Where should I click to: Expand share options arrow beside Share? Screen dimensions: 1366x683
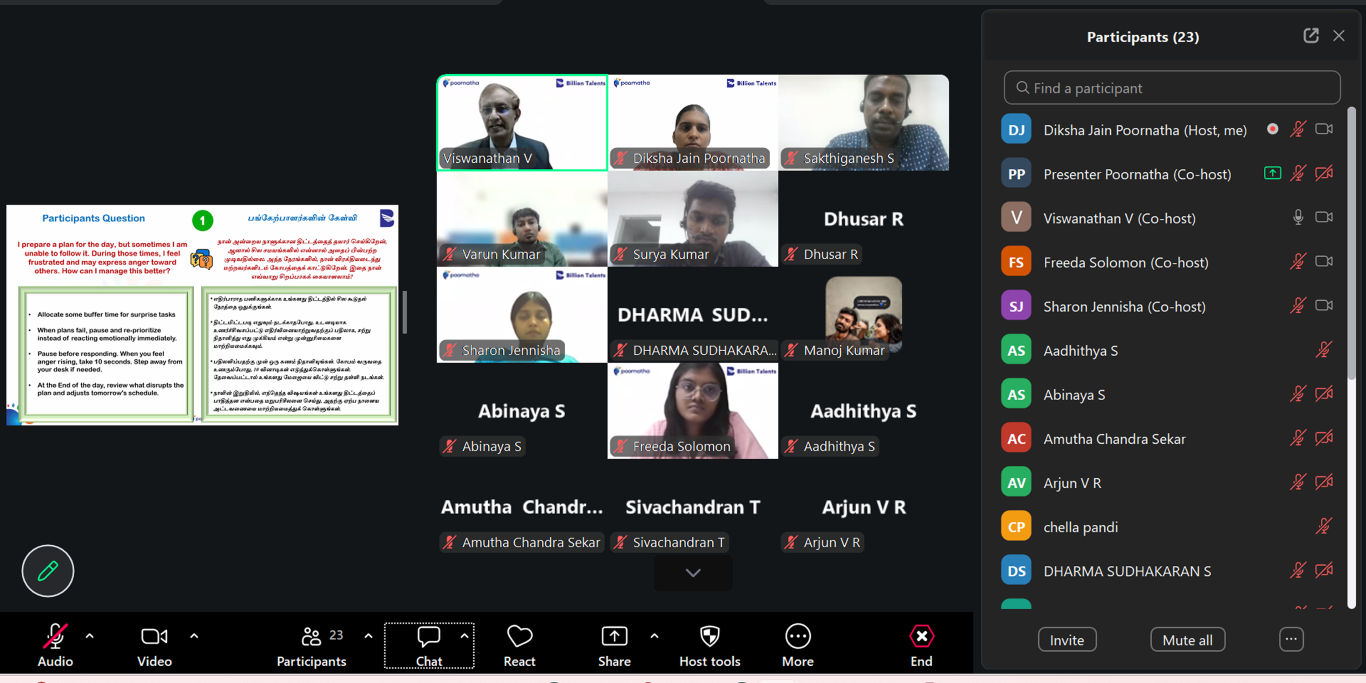click(x=654, y=636)
